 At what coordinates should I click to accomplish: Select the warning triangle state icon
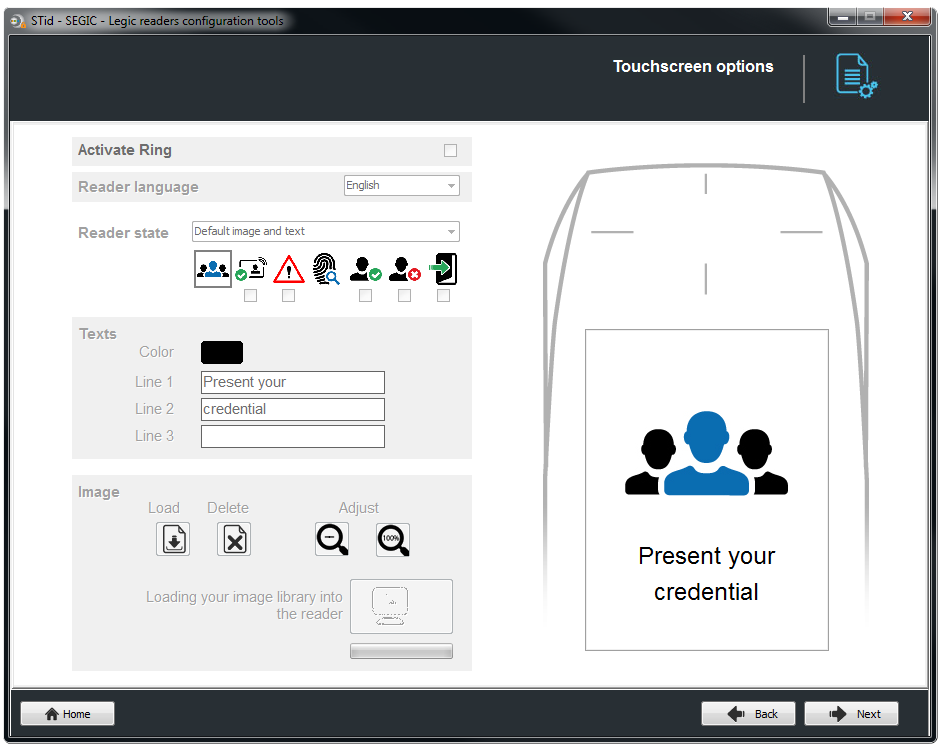289,269
